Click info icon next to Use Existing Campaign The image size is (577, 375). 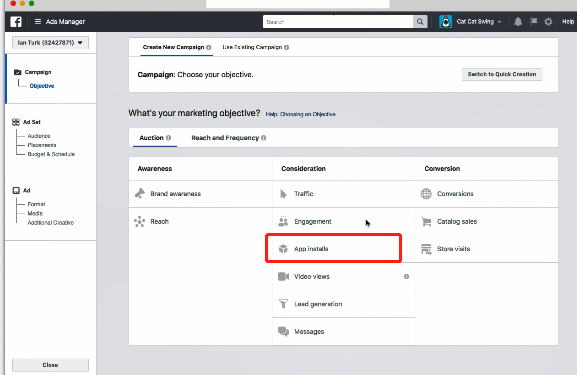pos(287,47)
